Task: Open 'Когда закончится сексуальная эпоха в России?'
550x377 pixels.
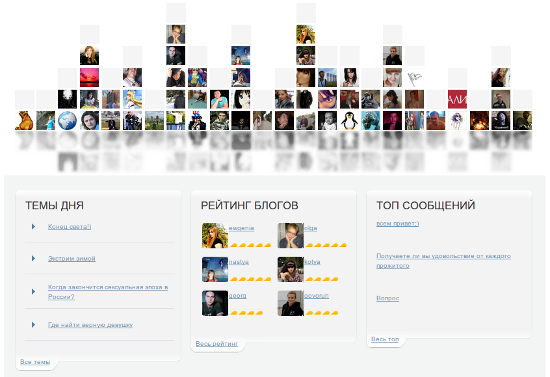Action: [108, 292]
